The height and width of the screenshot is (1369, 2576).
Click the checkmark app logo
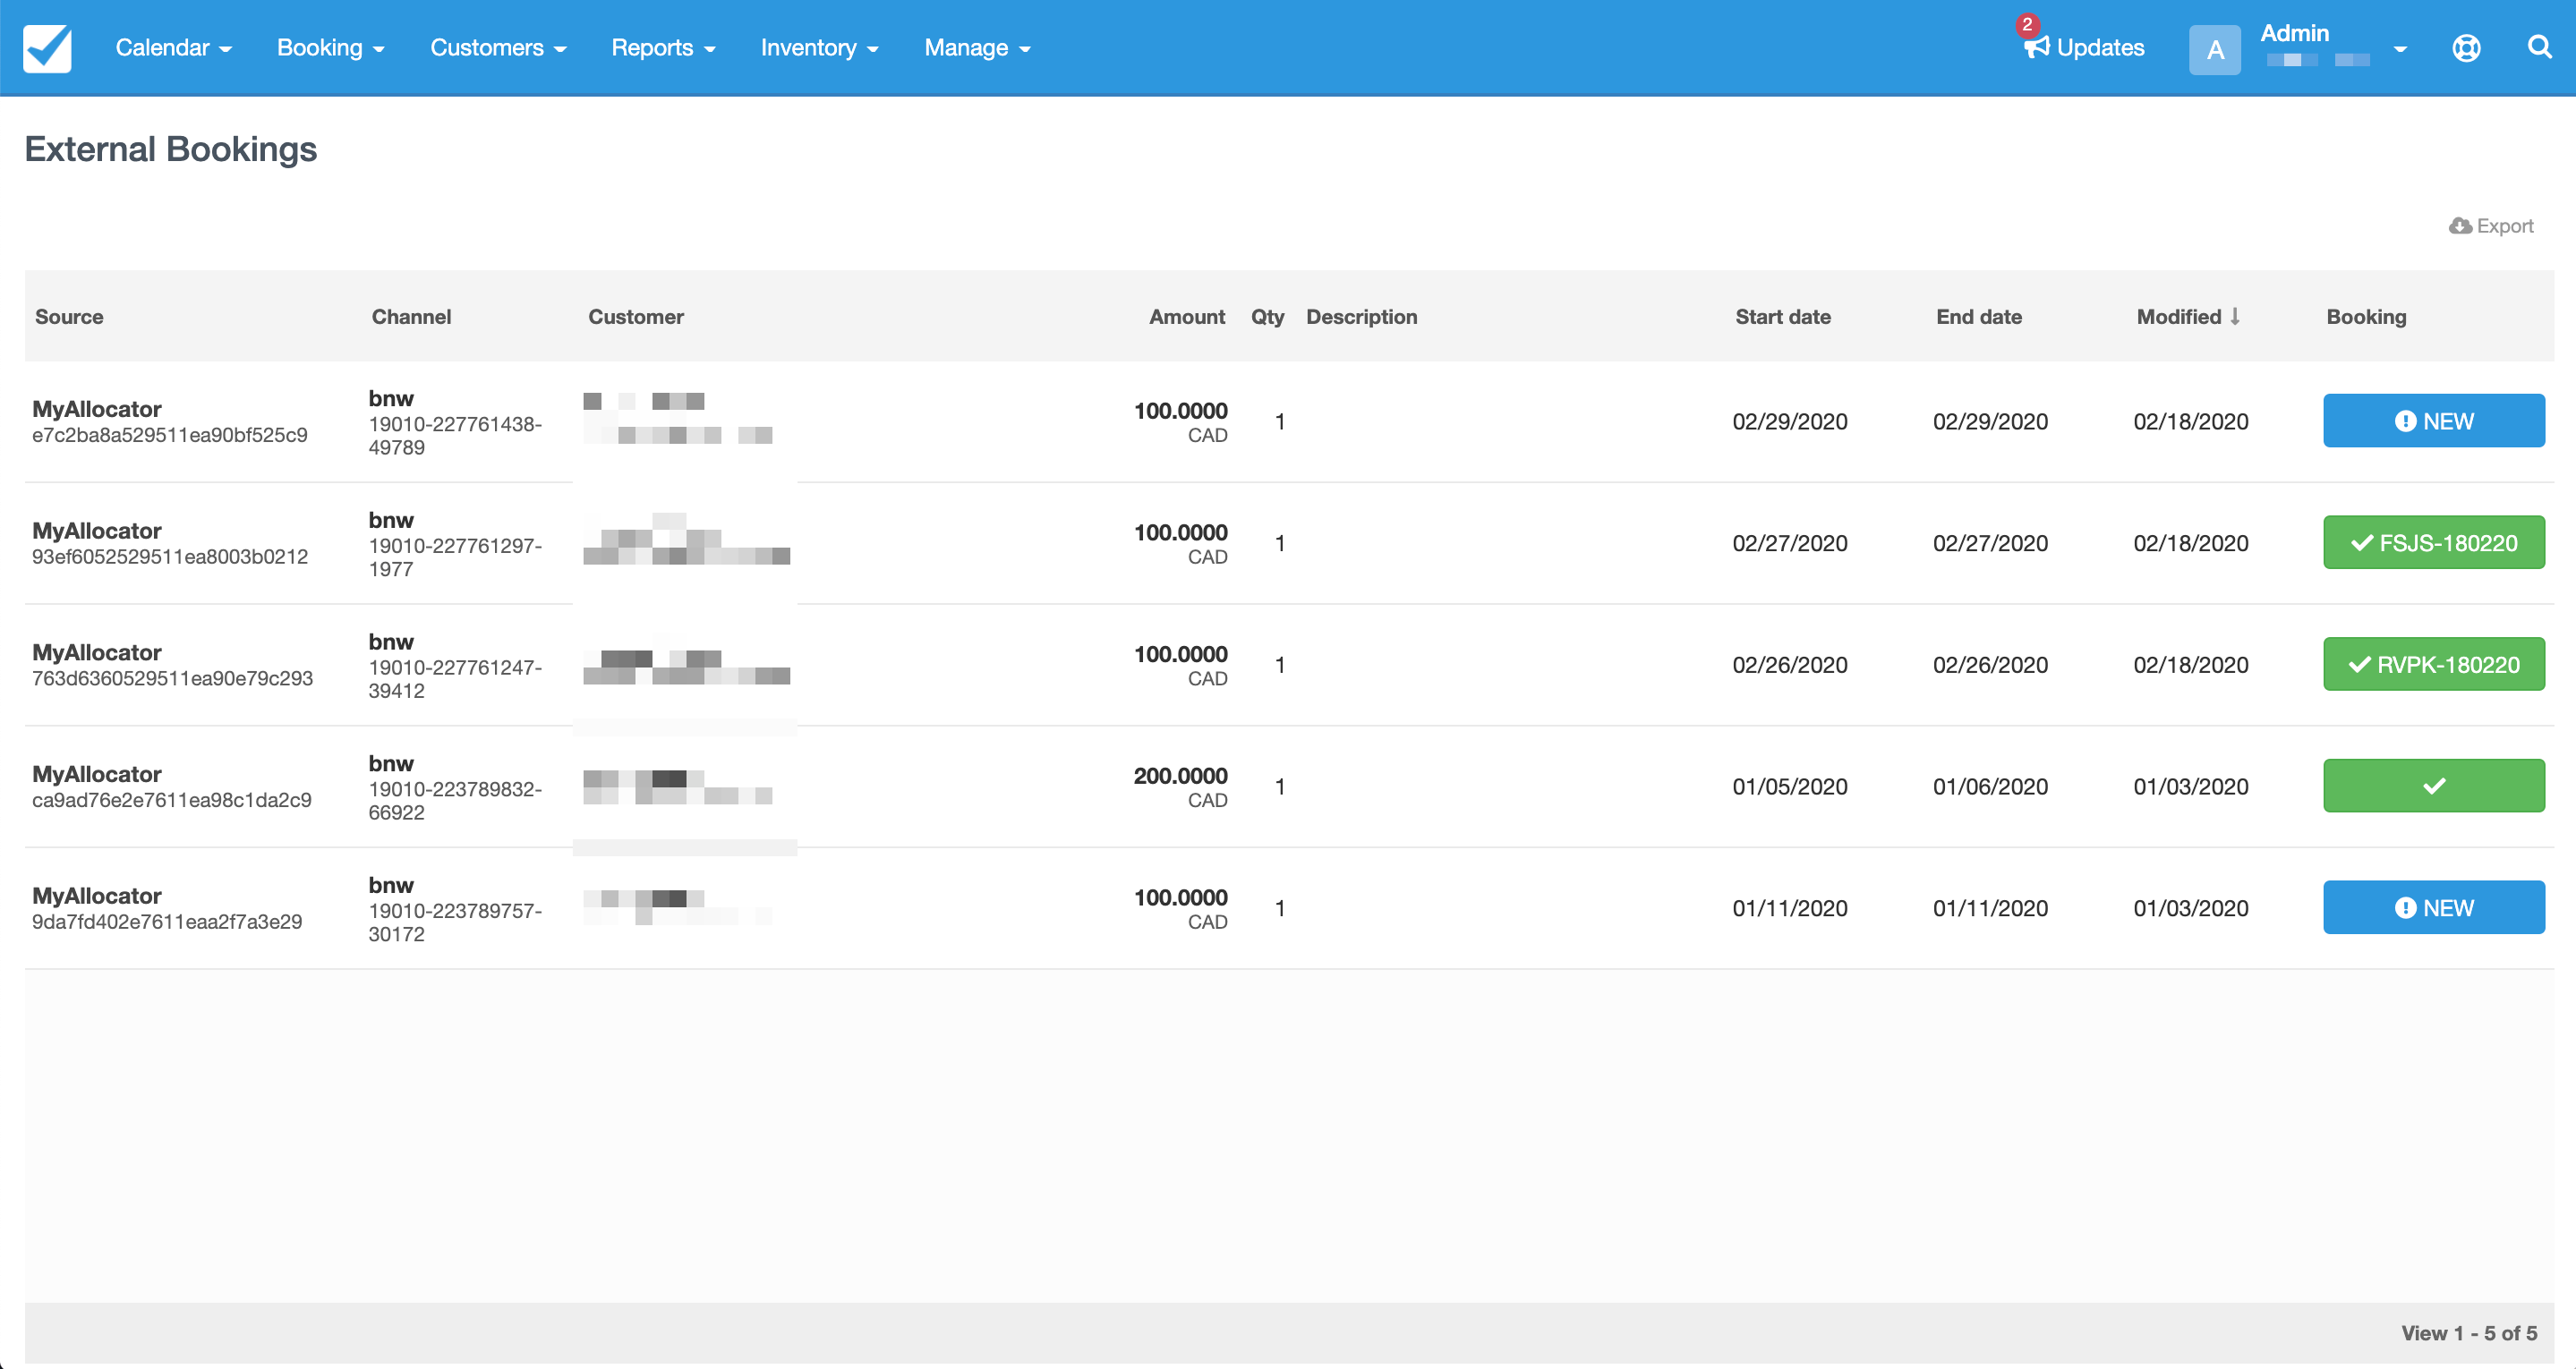[47, 48]
